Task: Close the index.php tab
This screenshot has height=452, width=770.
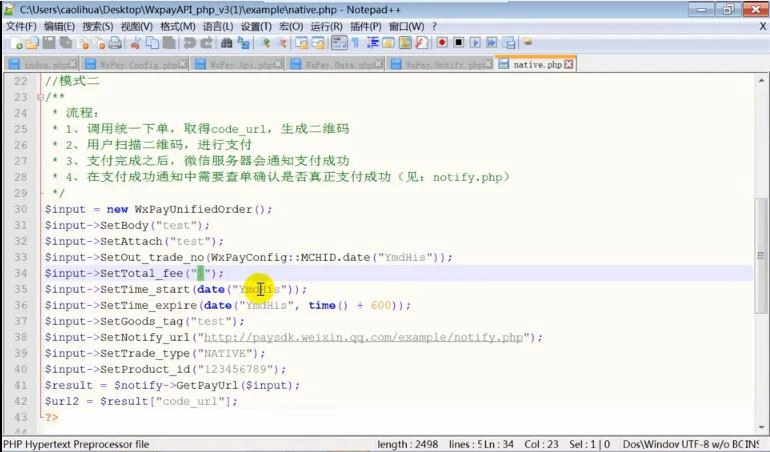Action: [73, 64]
